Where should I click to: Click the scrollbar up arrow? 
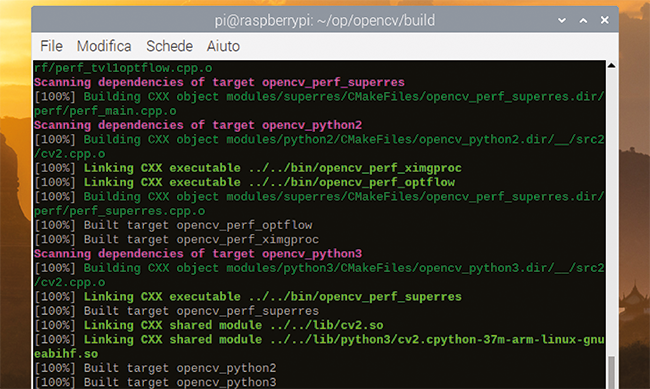(611, 65)
